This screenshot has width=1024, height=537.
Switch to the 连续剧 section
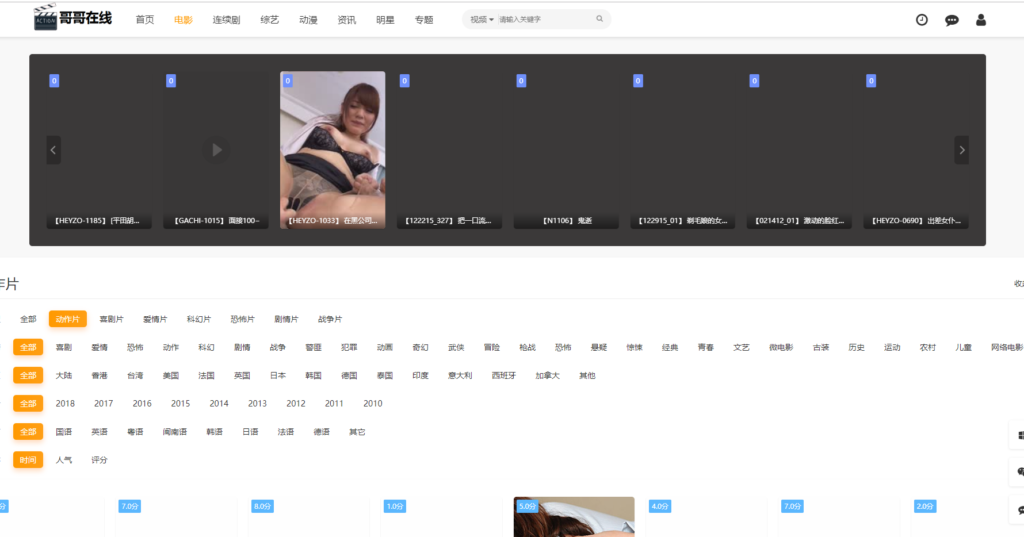[226, 19]
